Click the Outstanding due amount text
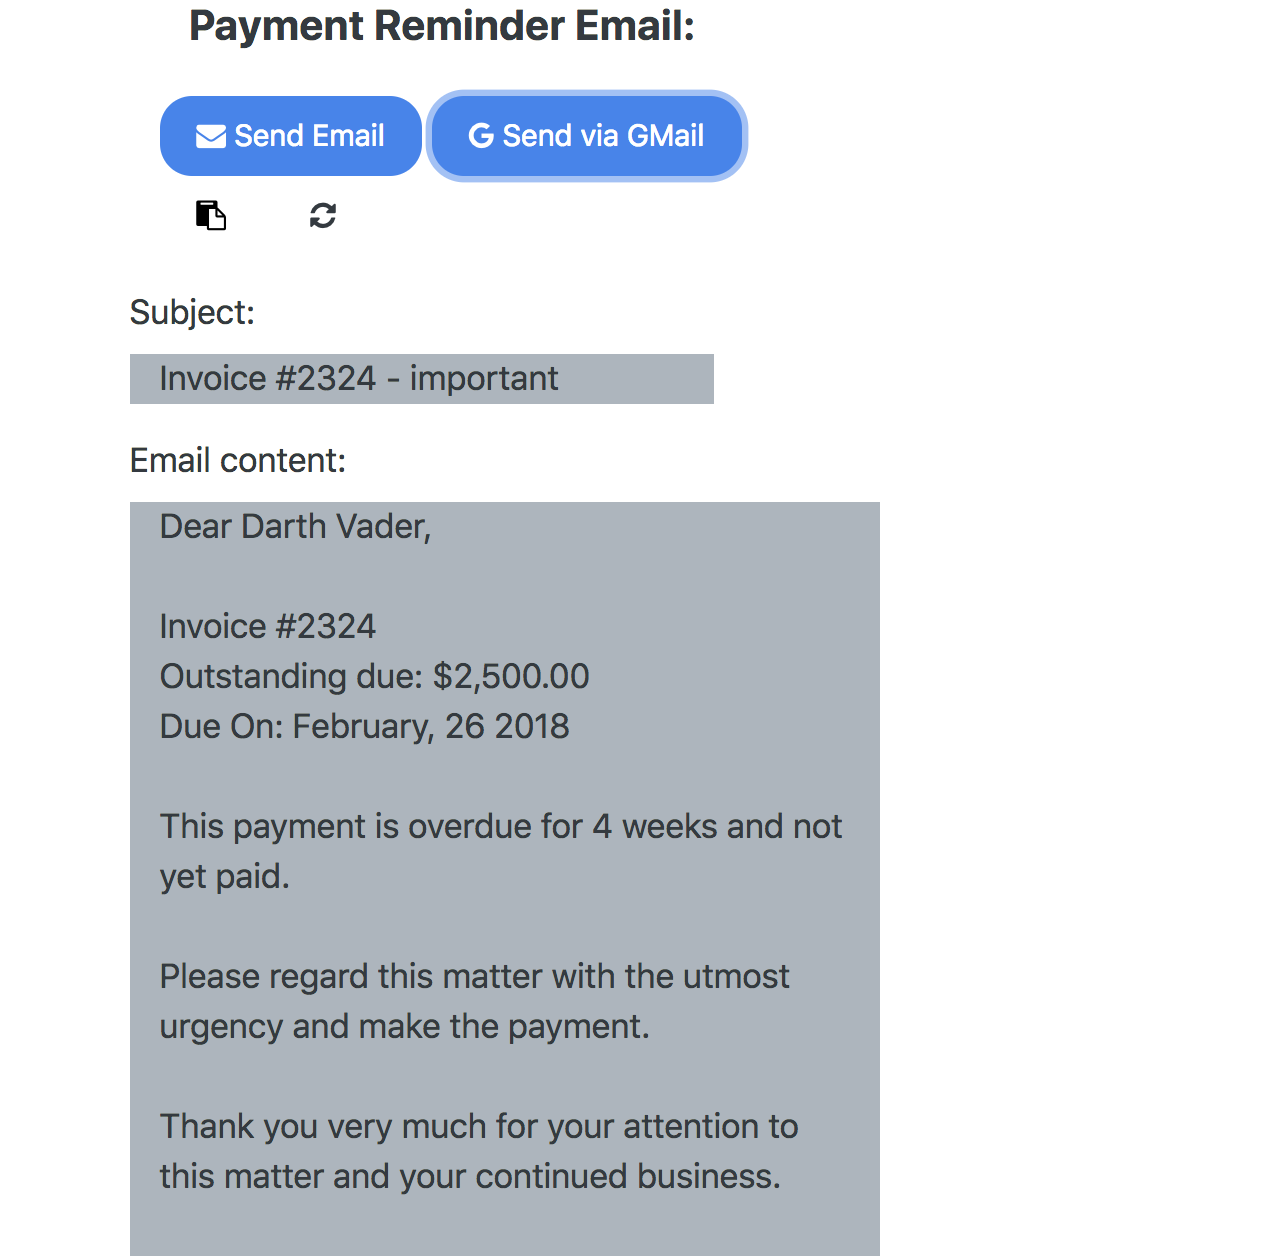Image resolution: width=1274 pixels, height=1256 pixels. pos(374,676)
